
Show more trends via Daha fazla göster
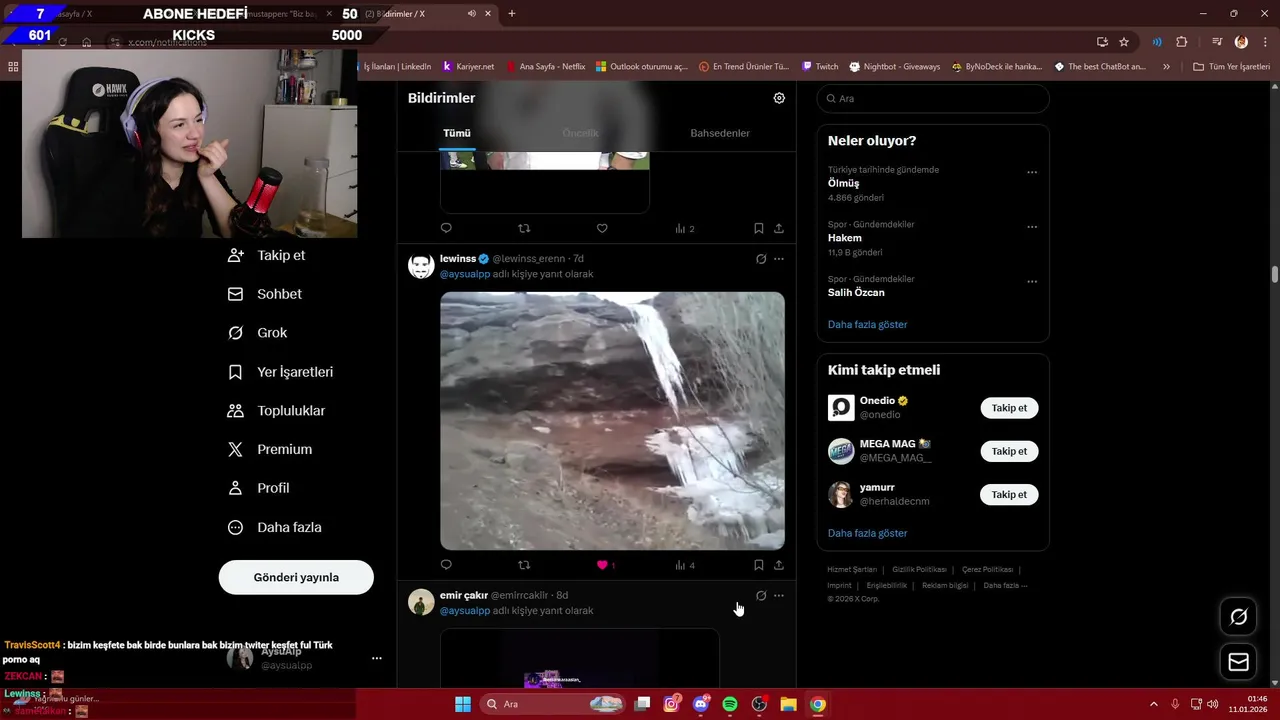[x=867, y=324]
